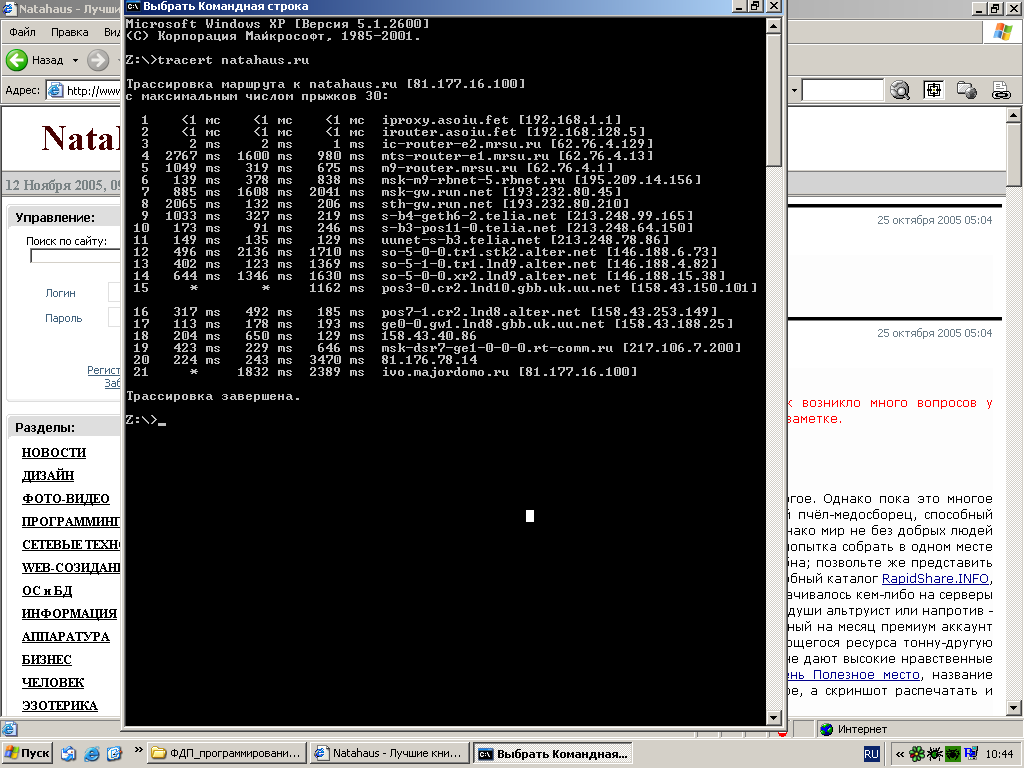Viewport: 1024px width, 768px height.
Task: Focus the toolbar search input box
Action: [x=842, y=90]
